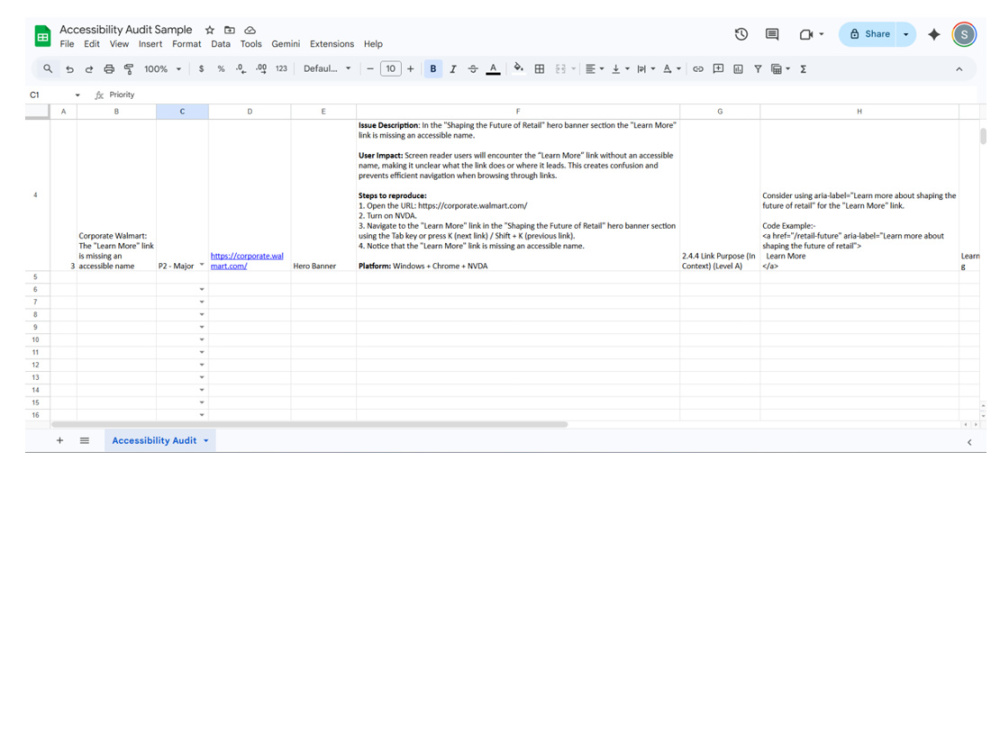Screen dimensions: 1000x750
Task: Open the more number formats 123 menu
Action: (x=281, y=69)
